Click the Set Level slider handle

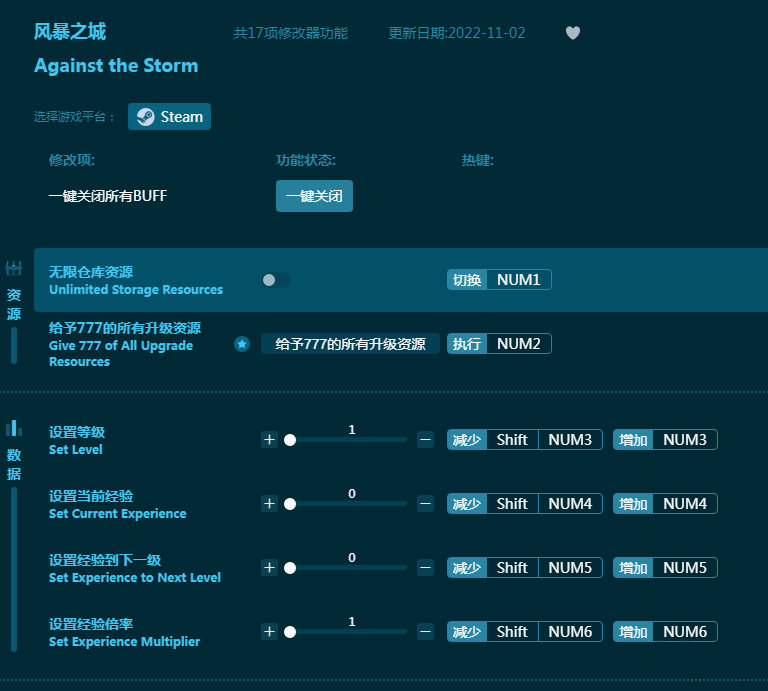click(x=290, y=440)
